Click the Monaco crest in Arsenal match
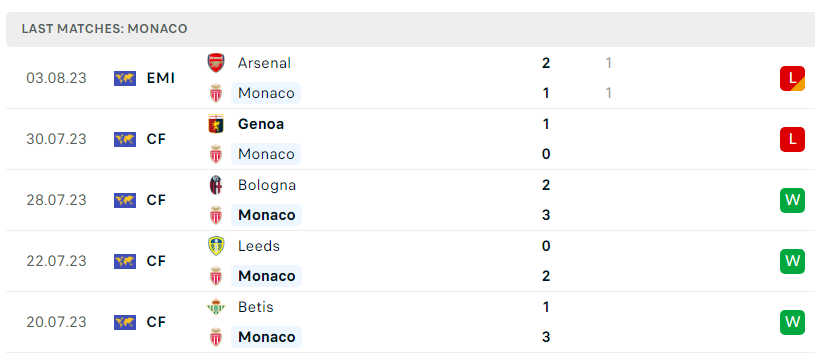Image resolution: width=815 pixels, height=362 pixels. coord(216,93)
